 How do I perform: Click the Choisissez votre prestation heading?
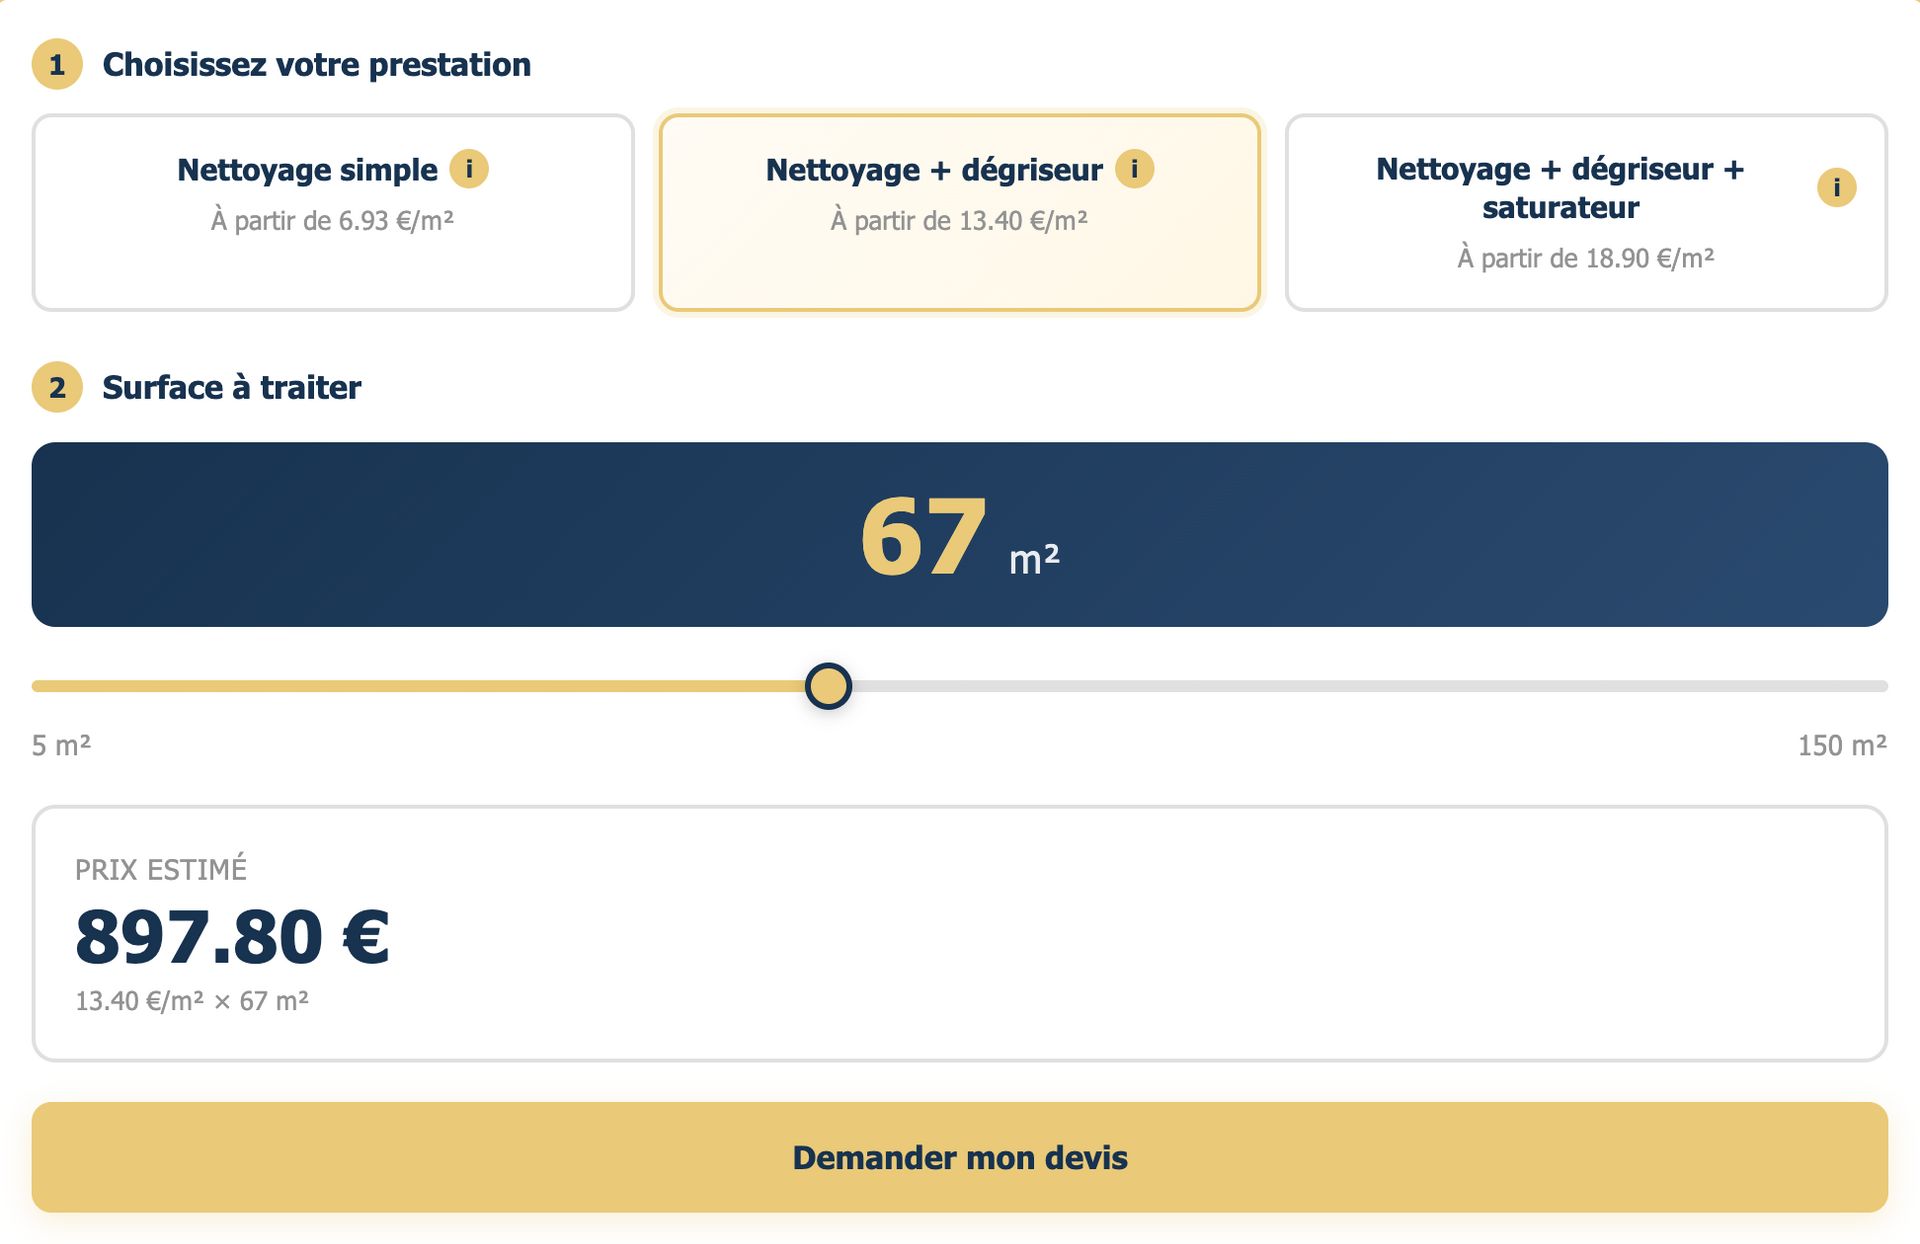click(x=316, y=64)
